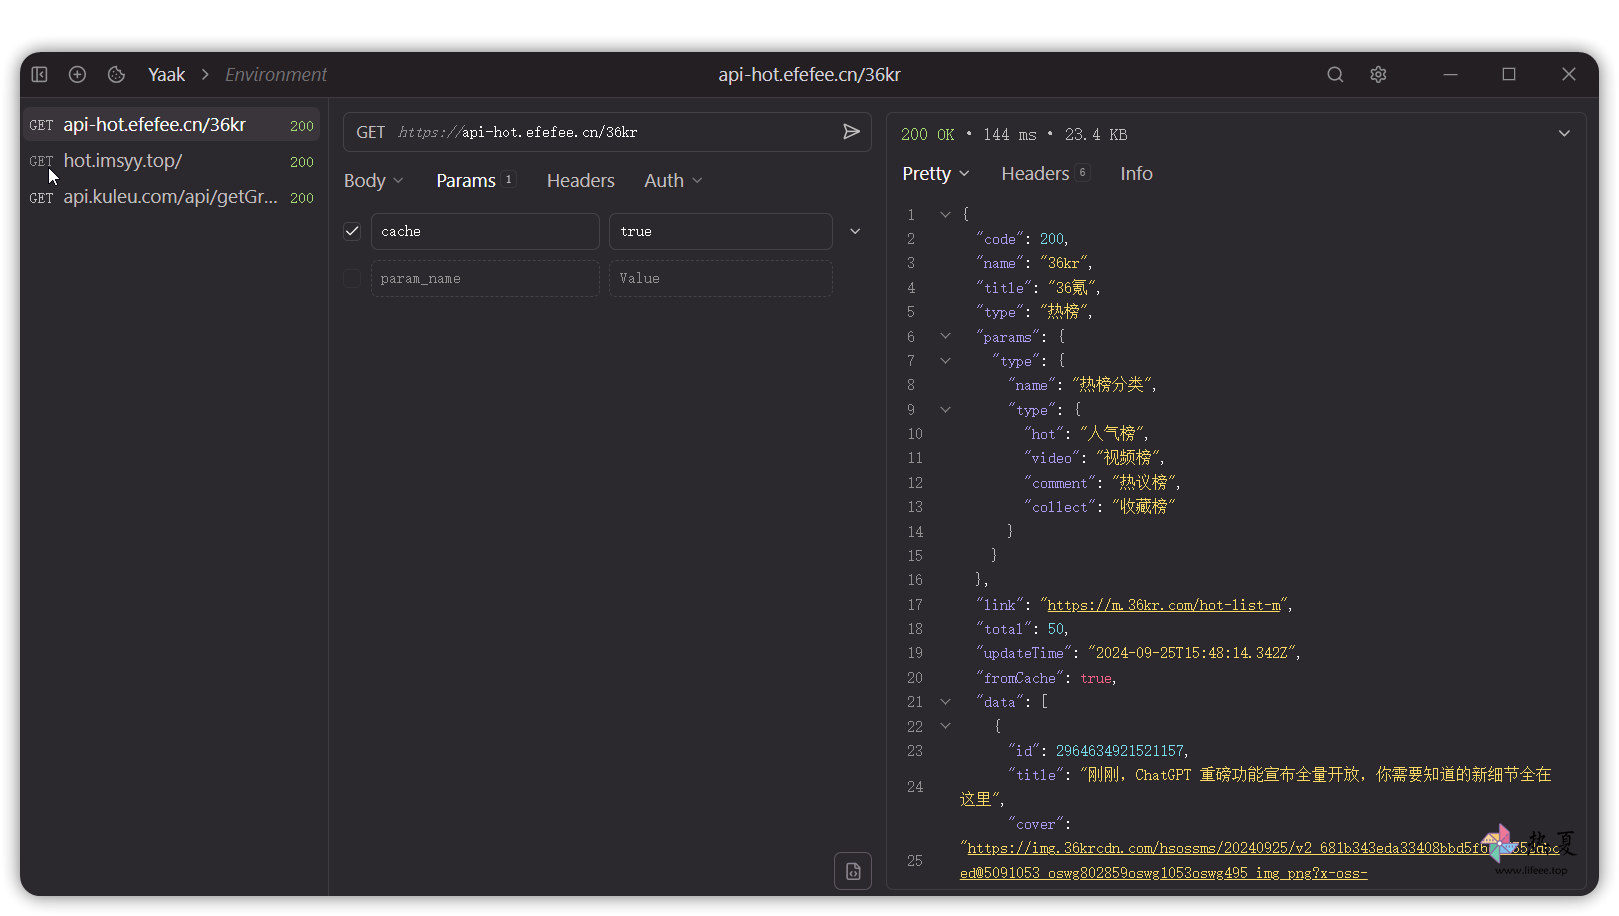Open the m.36kr.com hot-list link

(x=1163, y=605)
